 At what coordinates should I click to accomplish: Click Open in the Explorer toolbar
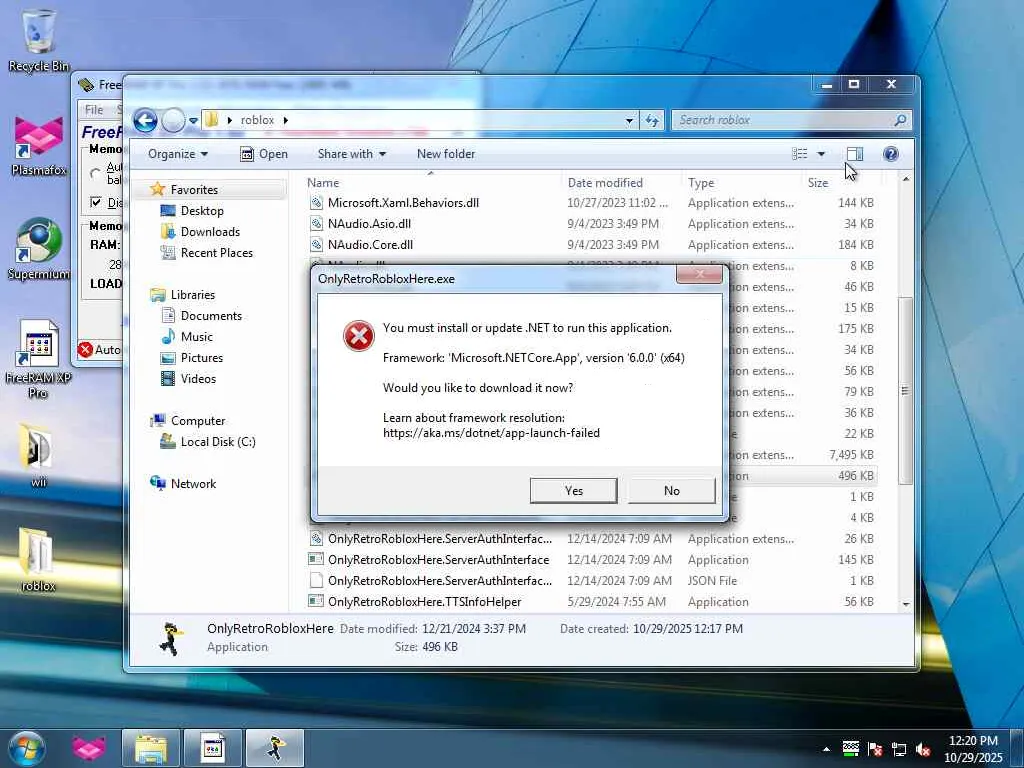[x=264, y=154]
